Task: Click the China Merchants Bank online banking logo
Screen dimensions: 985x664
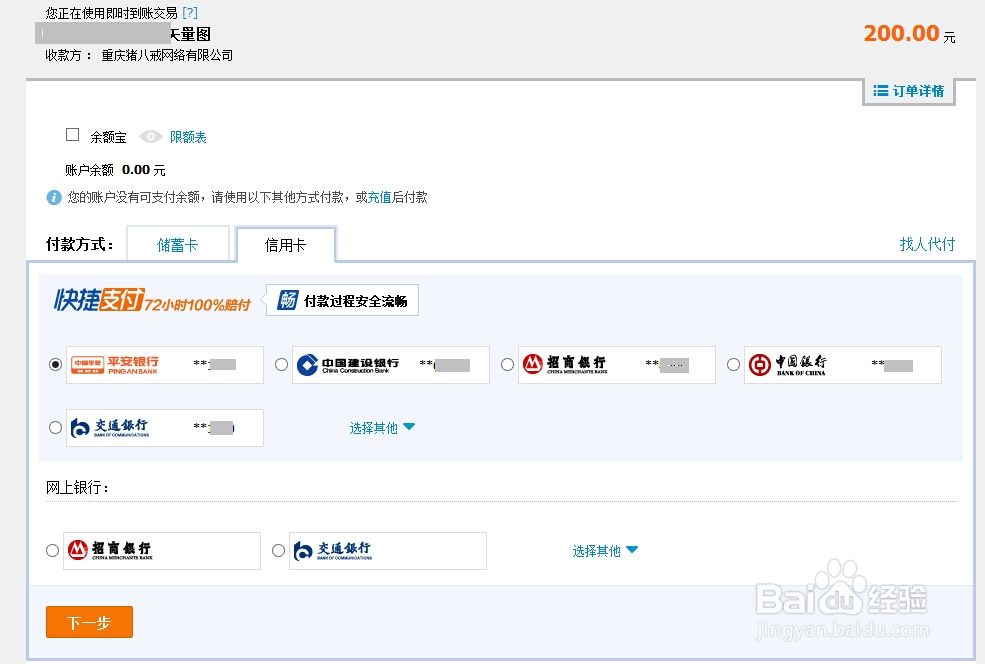Action: 115,550
